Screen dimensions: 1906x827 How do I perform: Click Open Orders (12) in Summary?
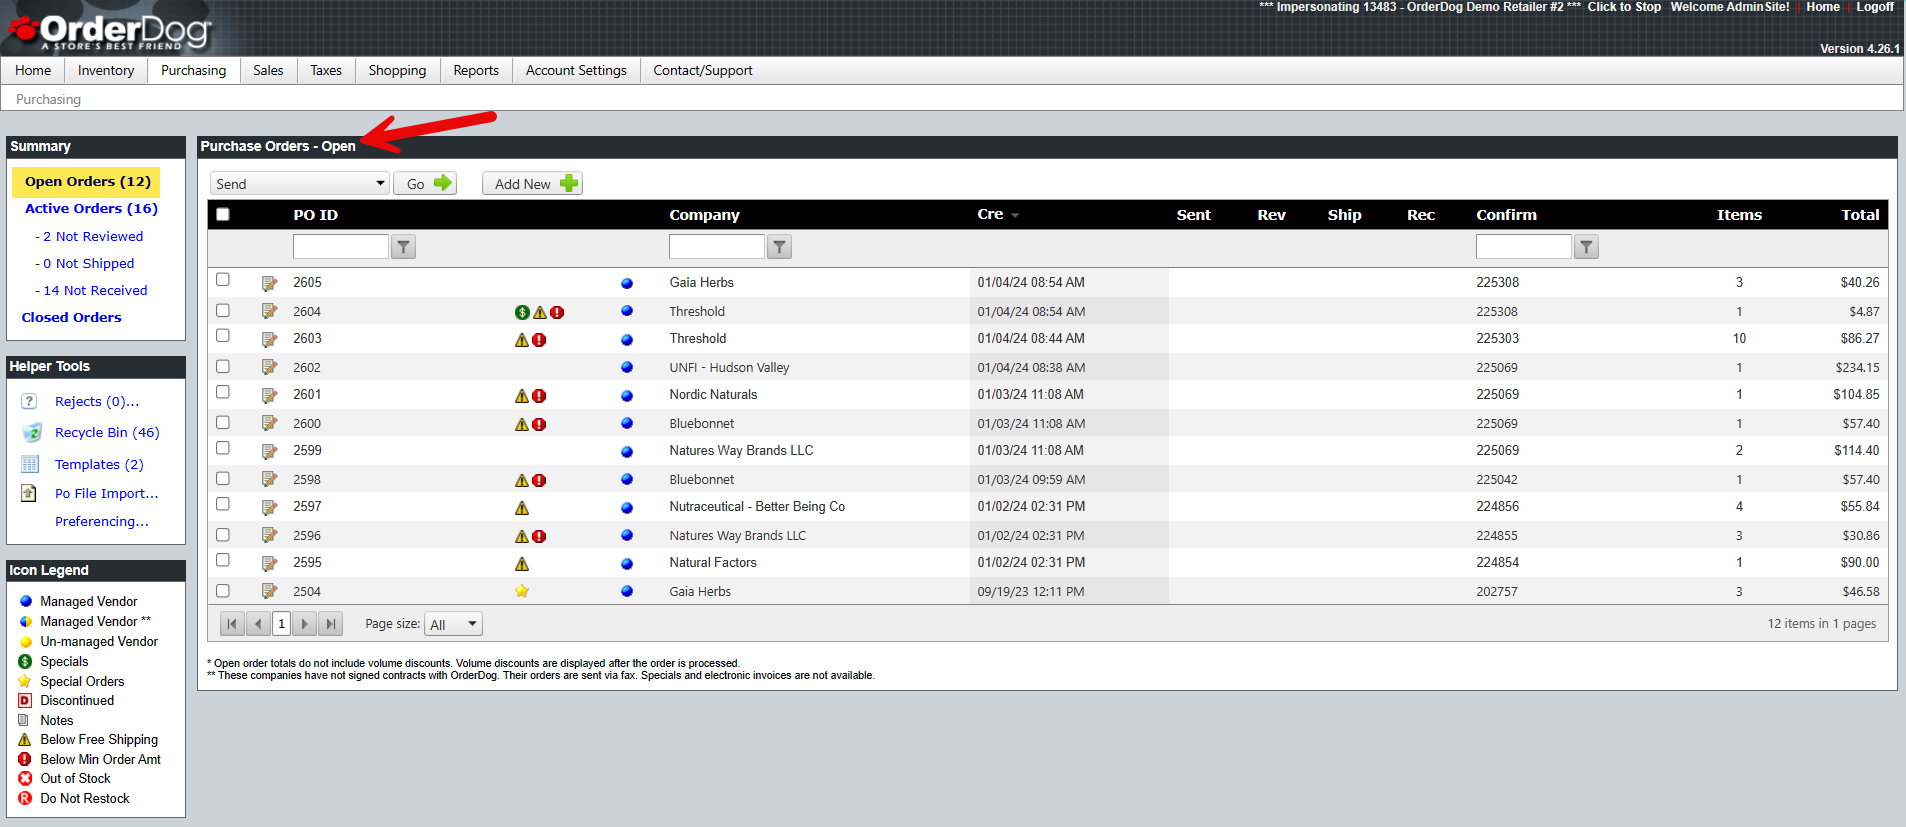pos(88,182)
